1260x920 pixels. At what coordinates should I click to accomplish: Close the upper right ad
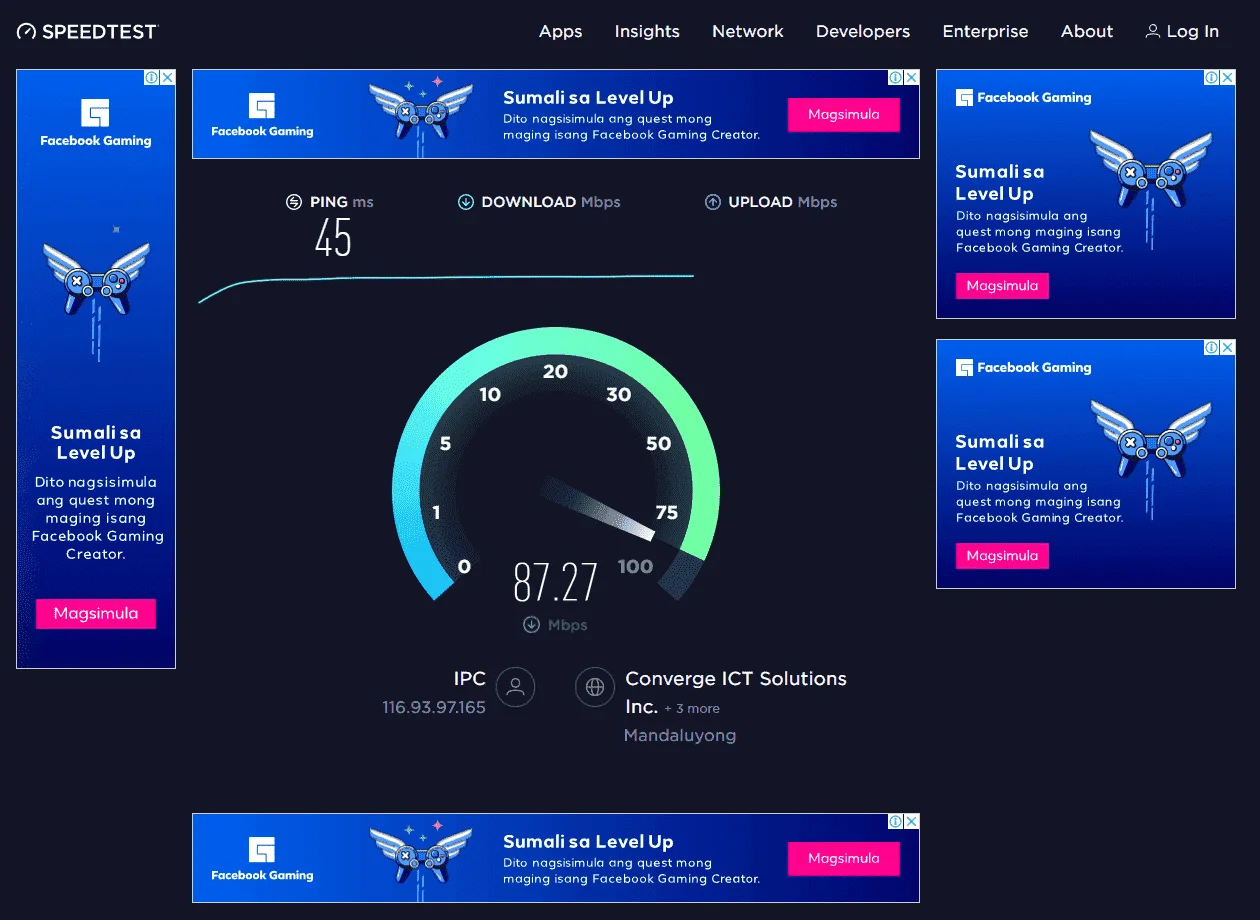click(1228, 78)
